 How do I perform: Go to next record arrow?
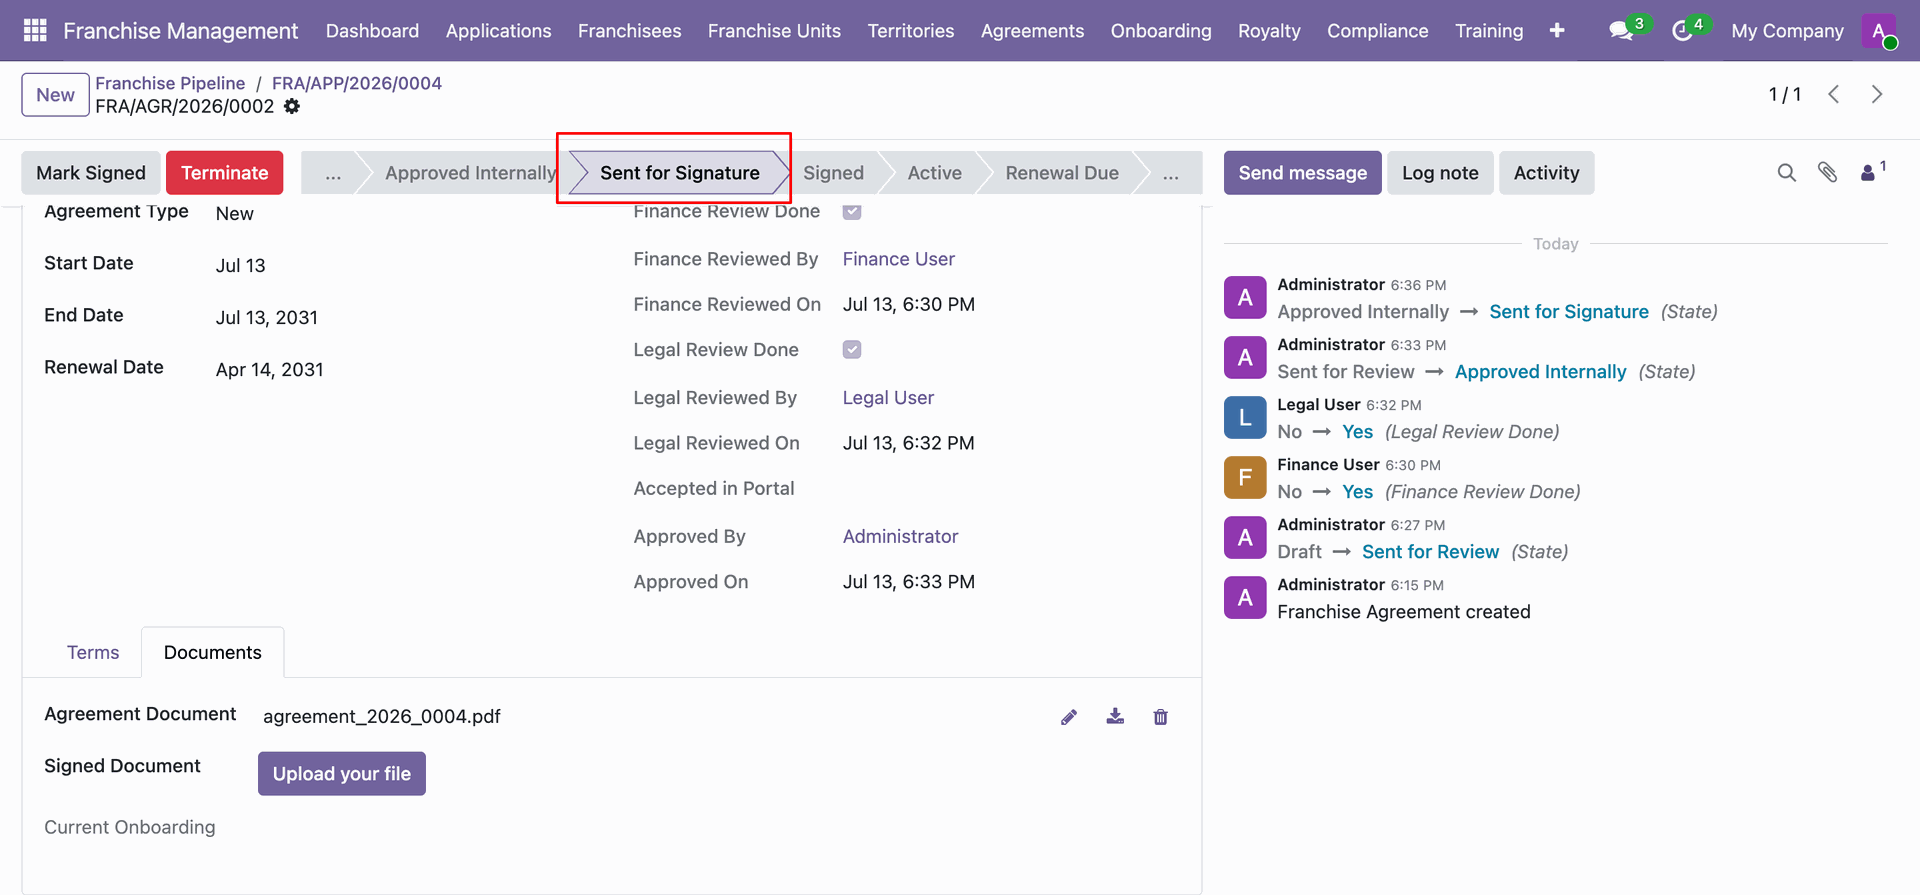(1877, 94)
